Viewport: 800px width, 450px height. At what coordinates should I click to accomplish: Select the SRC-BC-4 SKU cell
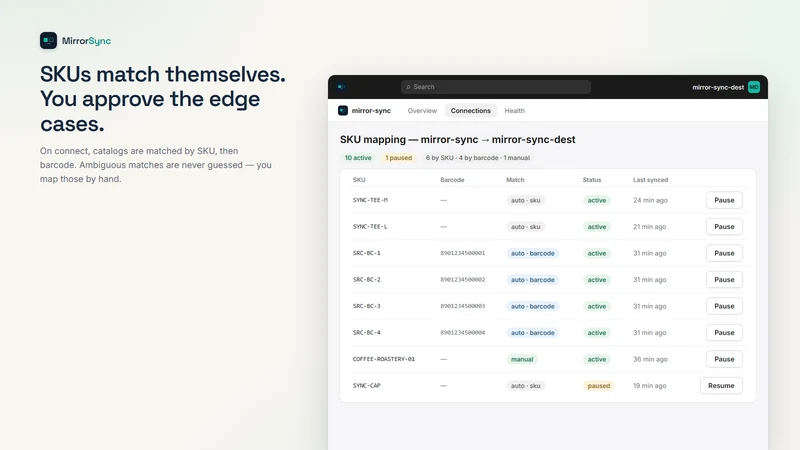[x=366, y=333]
